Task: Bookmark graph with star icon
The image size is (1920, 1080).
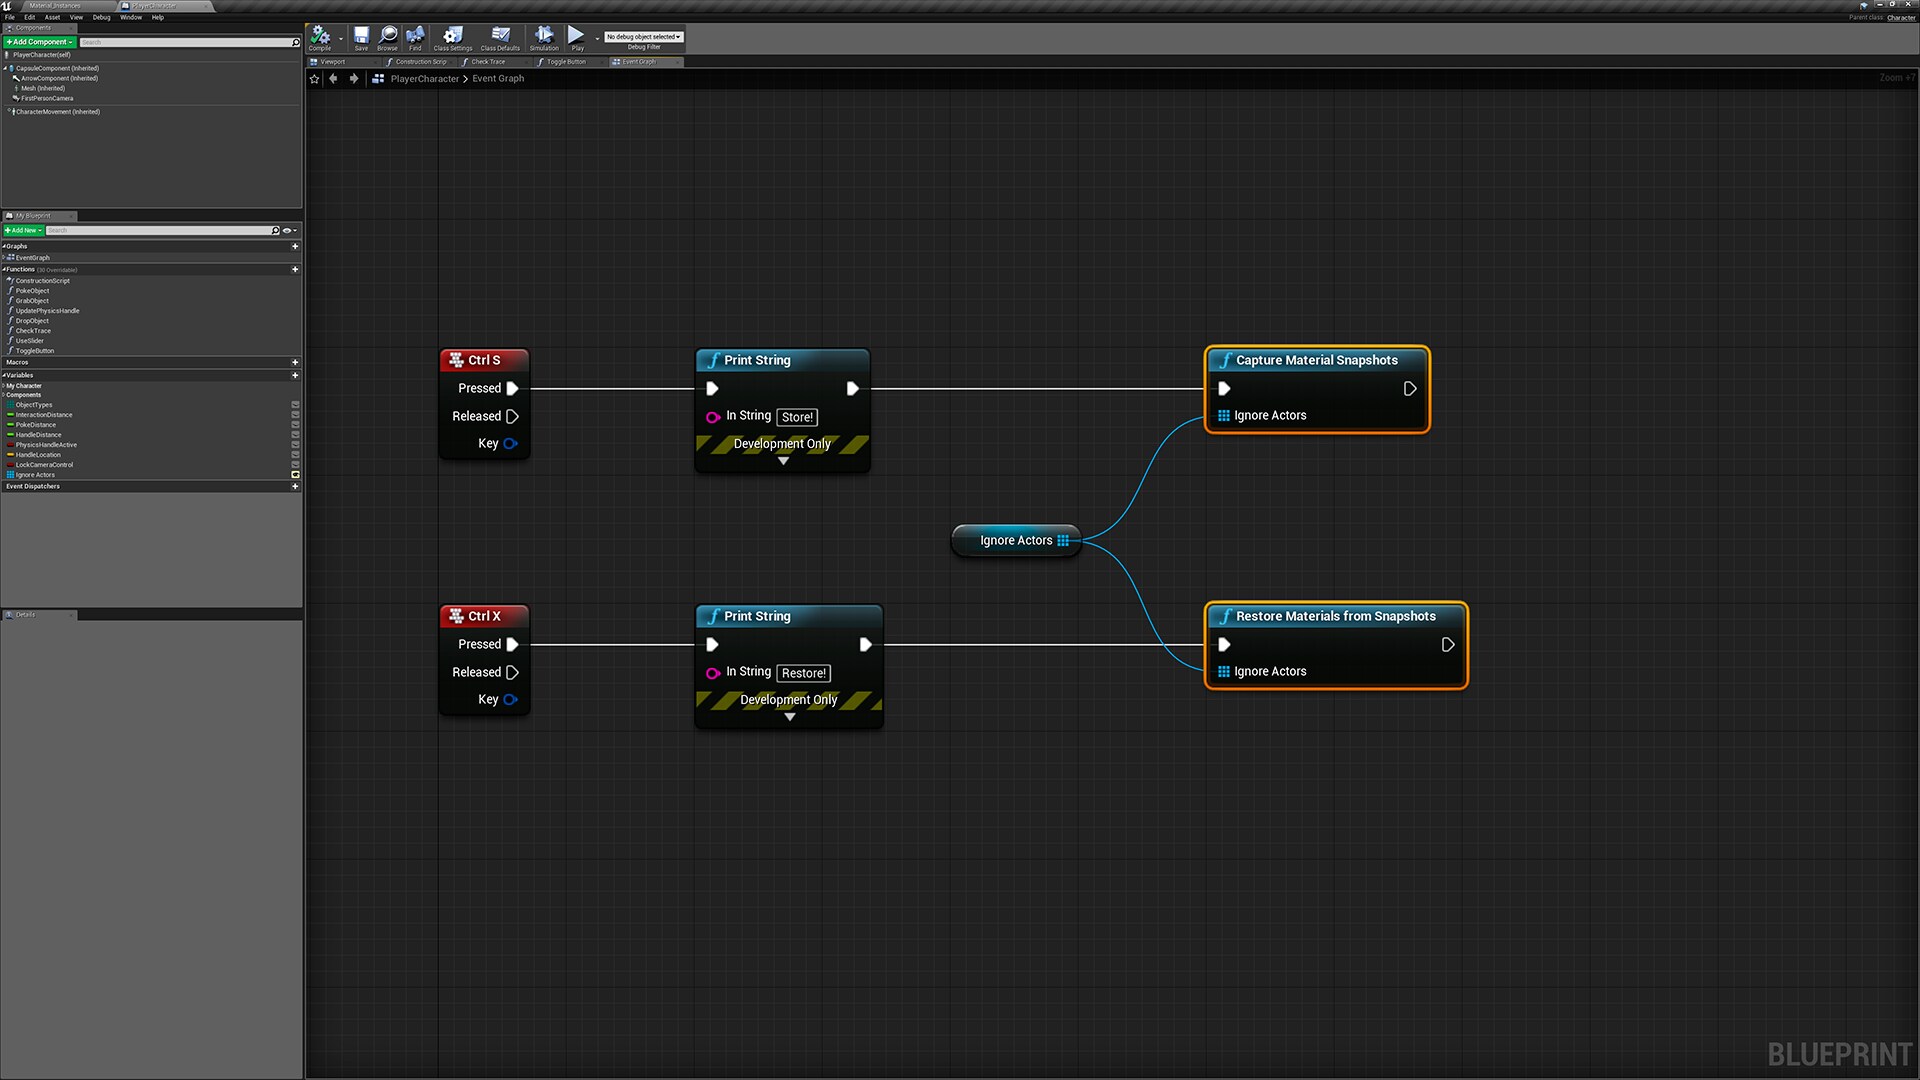Action: click(315, 79)
